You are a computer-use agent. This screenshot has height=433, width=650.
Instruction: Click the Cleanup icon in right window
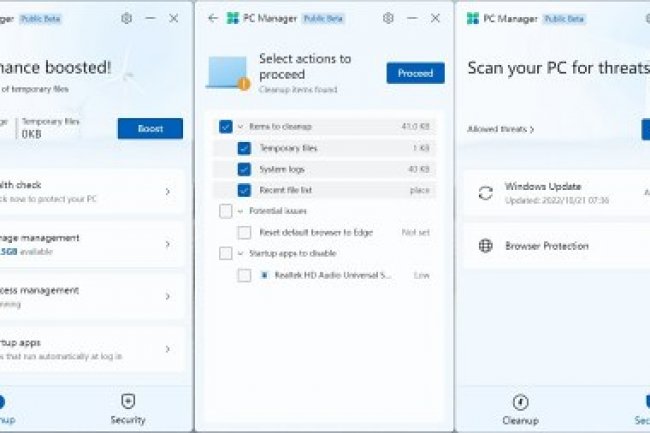pyautogui.click(x=520, y=402)
